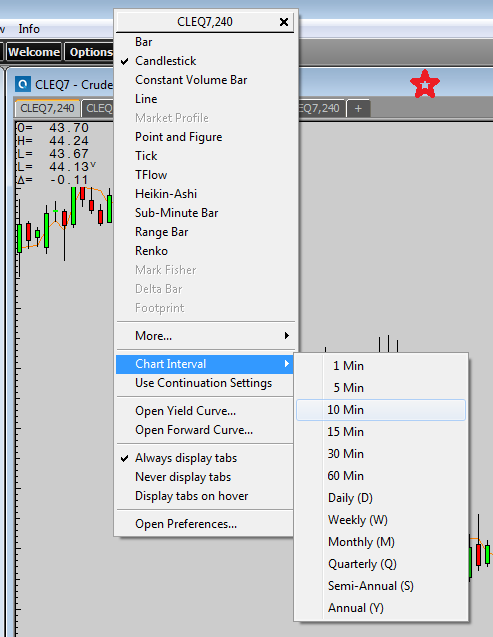Open the Info menu
This screenshot has width=493, height=637.
(x=29, y=29)
